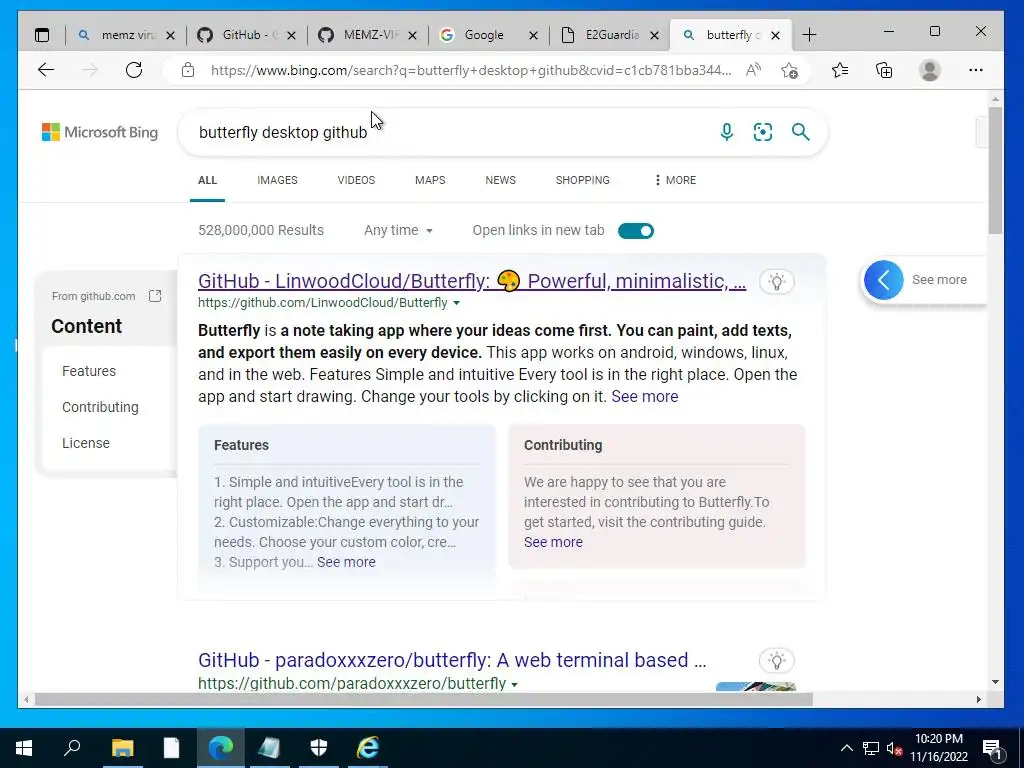Expand LinwoodCloud/Butterfly URL dropdown arrow
This screenshot has width=1024, height=768.
pyautogui.click(x=456, y=303)
